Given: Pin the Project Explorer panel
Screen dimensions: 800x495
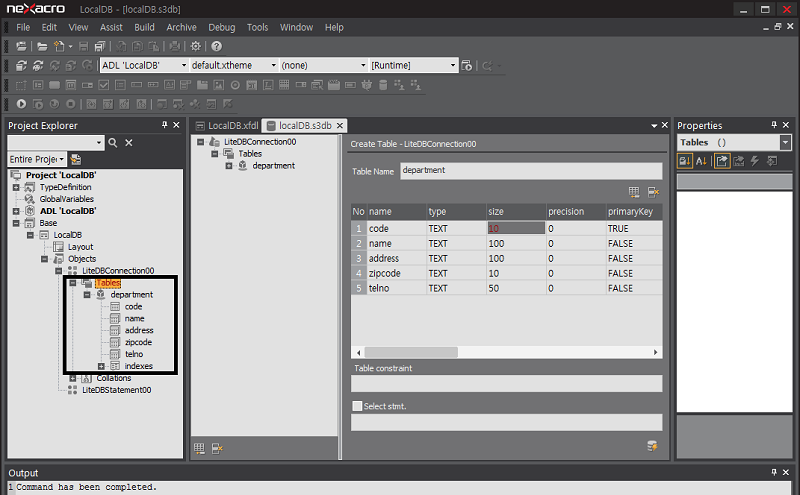Looking at the screenshot, I should pyautogui.click(x=164, y=125).
